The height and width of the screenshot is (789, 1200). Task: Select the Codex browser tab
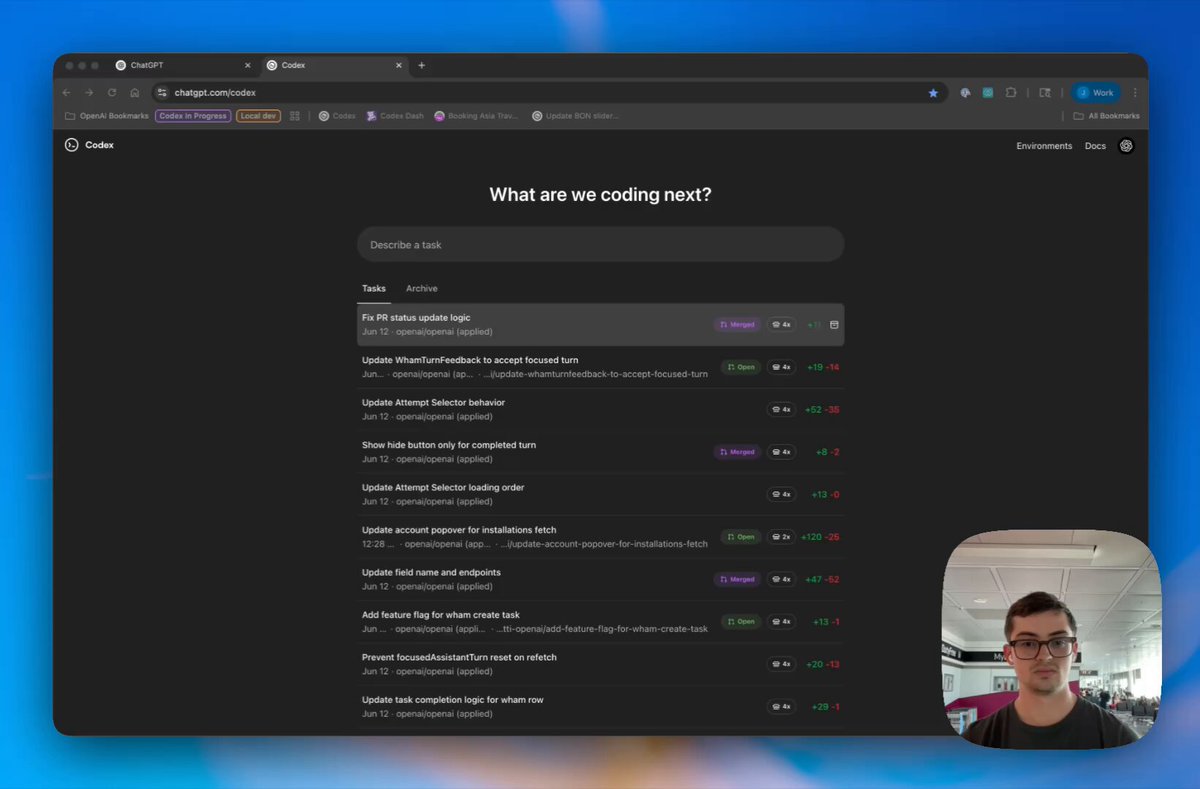pyautogui.click(x=334, y=65)
